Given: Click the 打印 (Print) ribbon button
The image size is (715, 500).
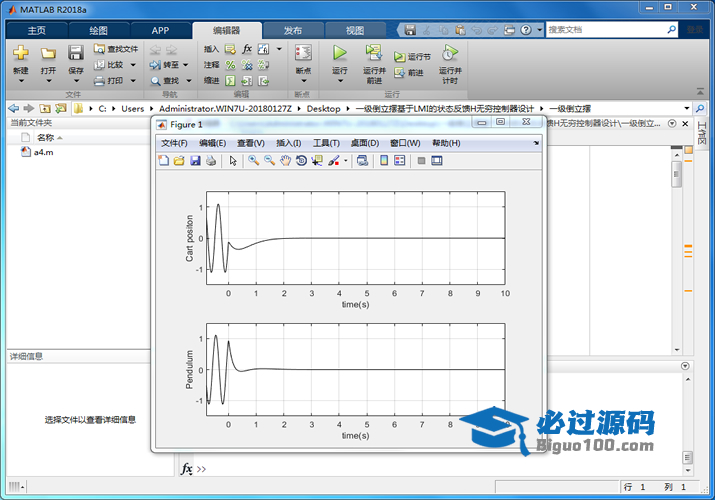Looking at the screenshot, I should (108, 81).
